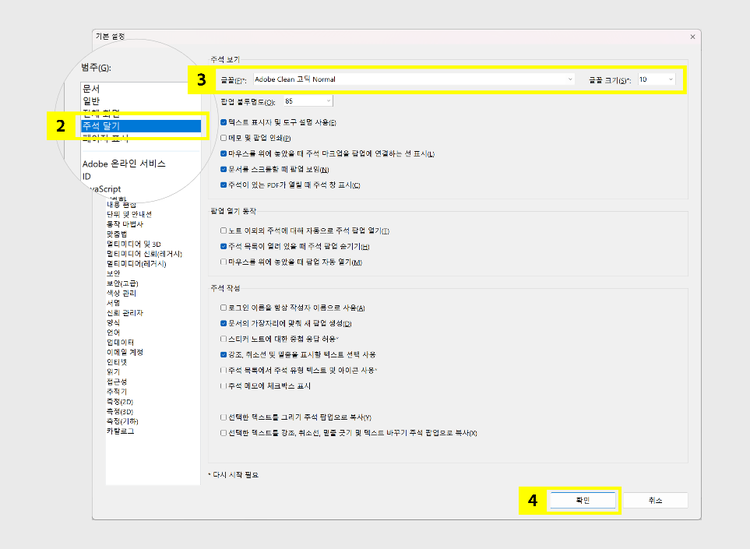The width and height of the screenshot is (750, 549).
Task: Select 언어 category
Action: point(113,332)
